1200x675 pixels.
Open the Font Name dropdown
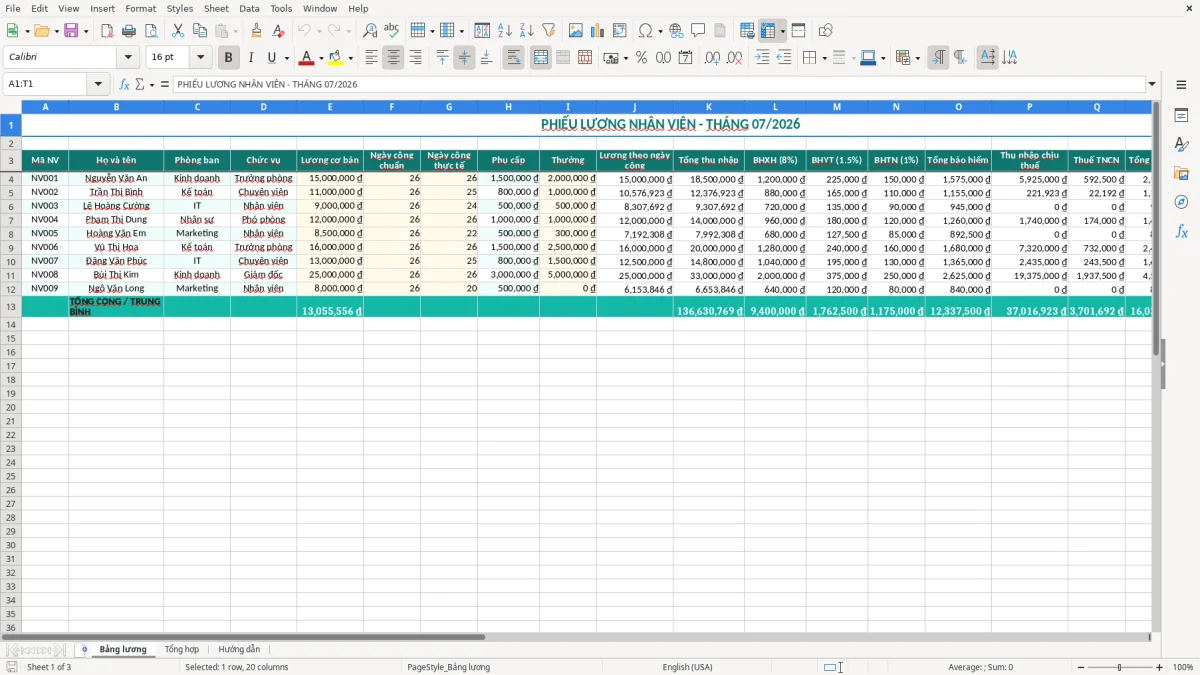(128, 57)
